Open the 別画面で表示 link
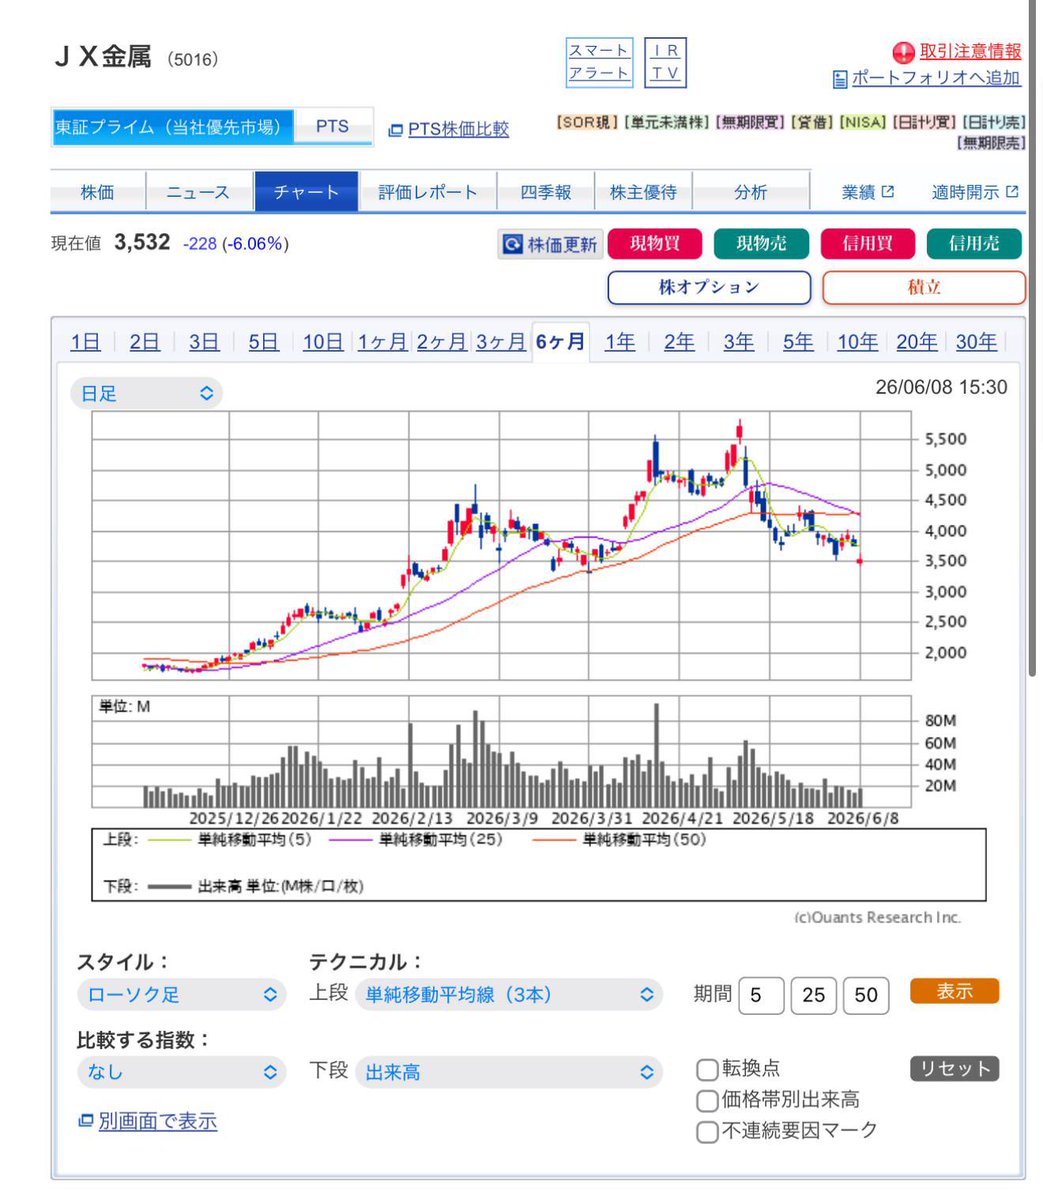Image resolution: width=1043 pixels, height=1200 pixels. click(158, 1121)
